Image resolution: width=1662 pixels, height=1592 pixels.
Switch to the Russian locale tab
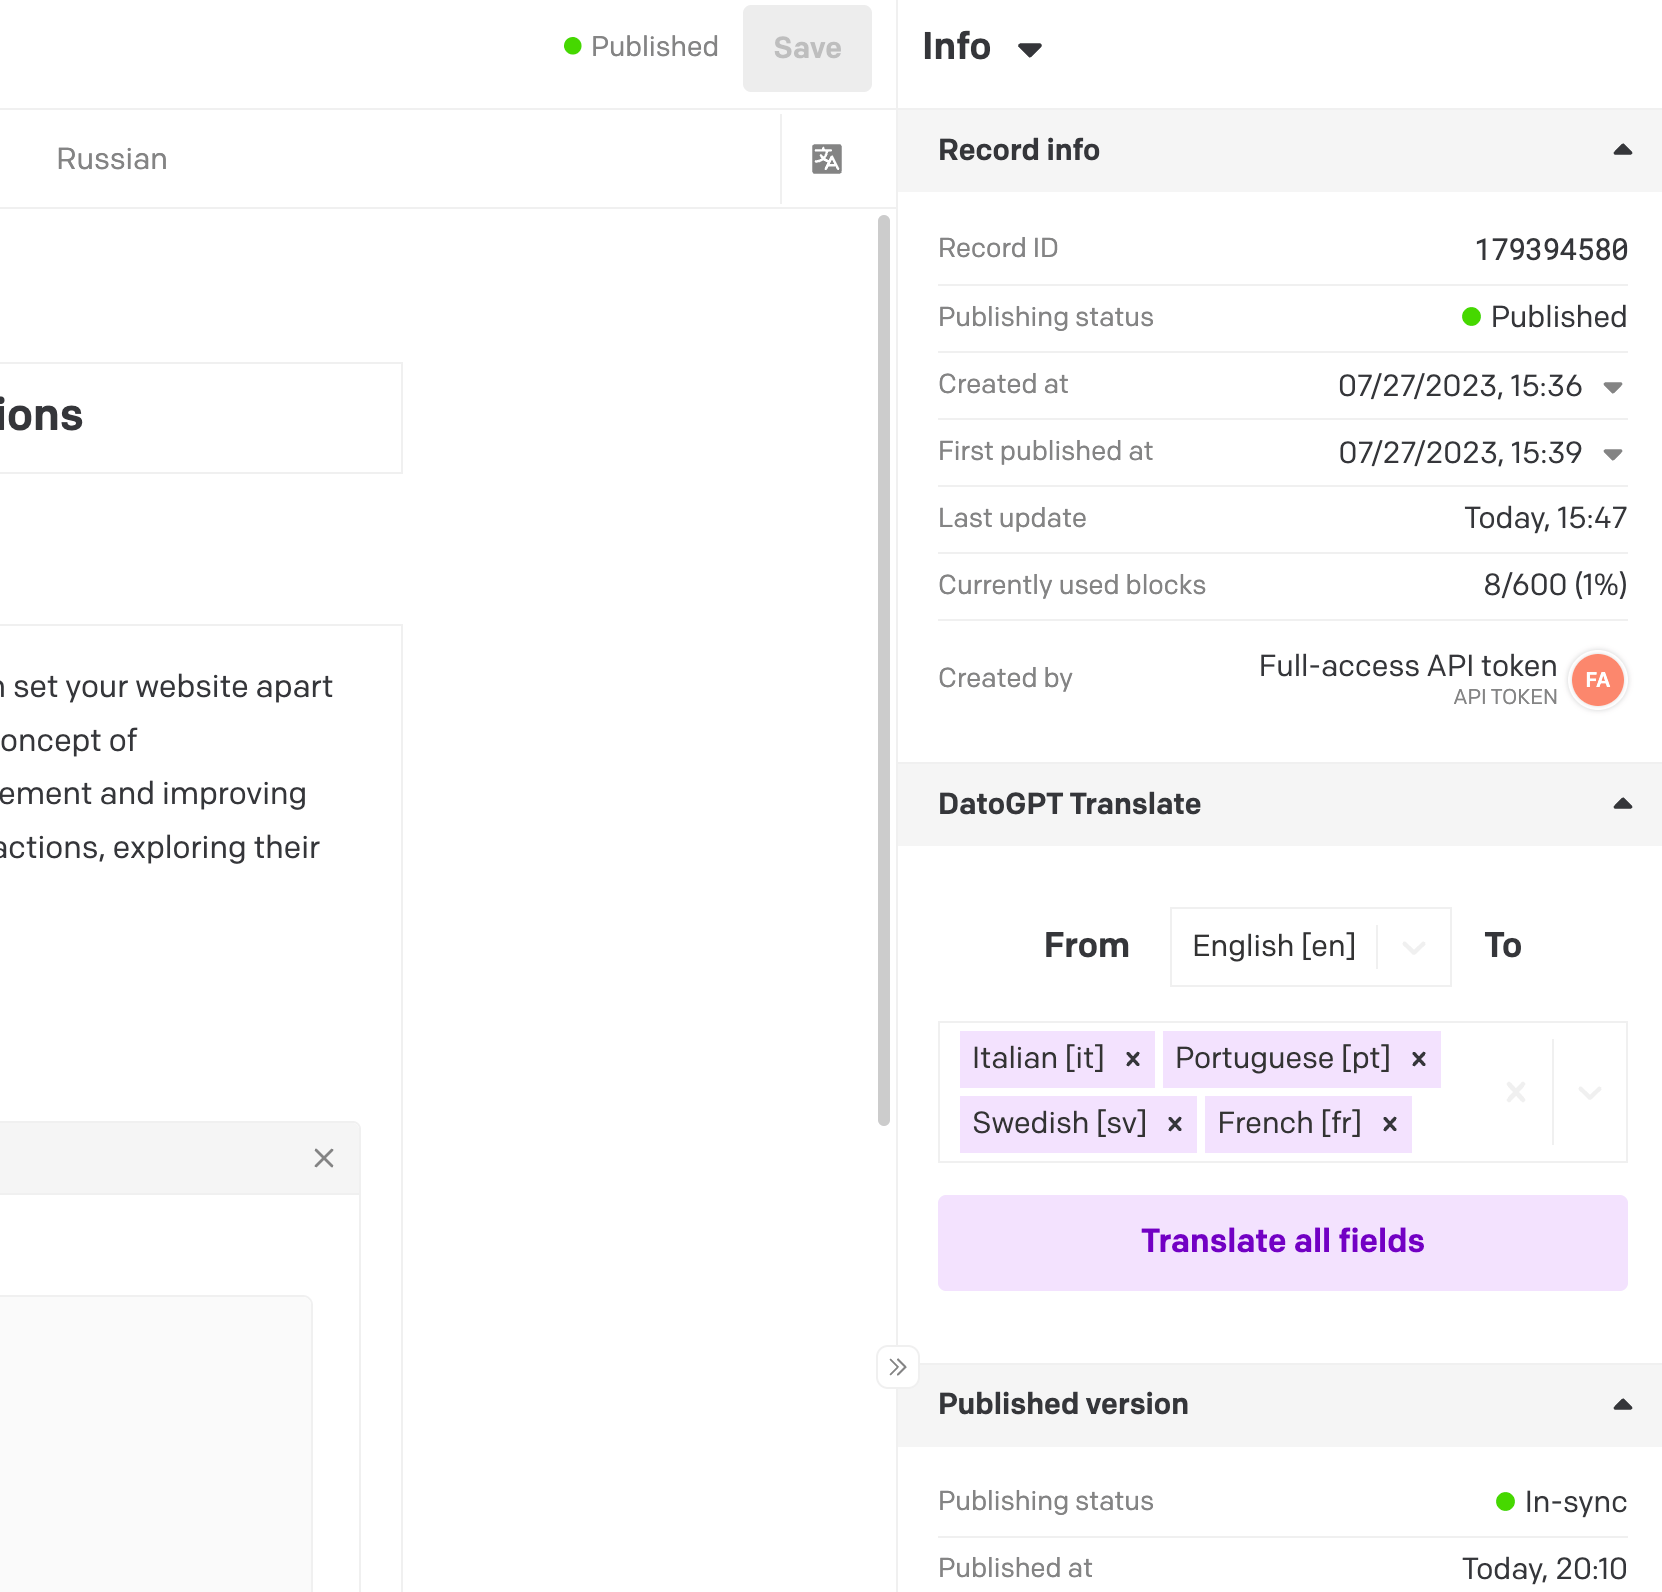[112, 159]
